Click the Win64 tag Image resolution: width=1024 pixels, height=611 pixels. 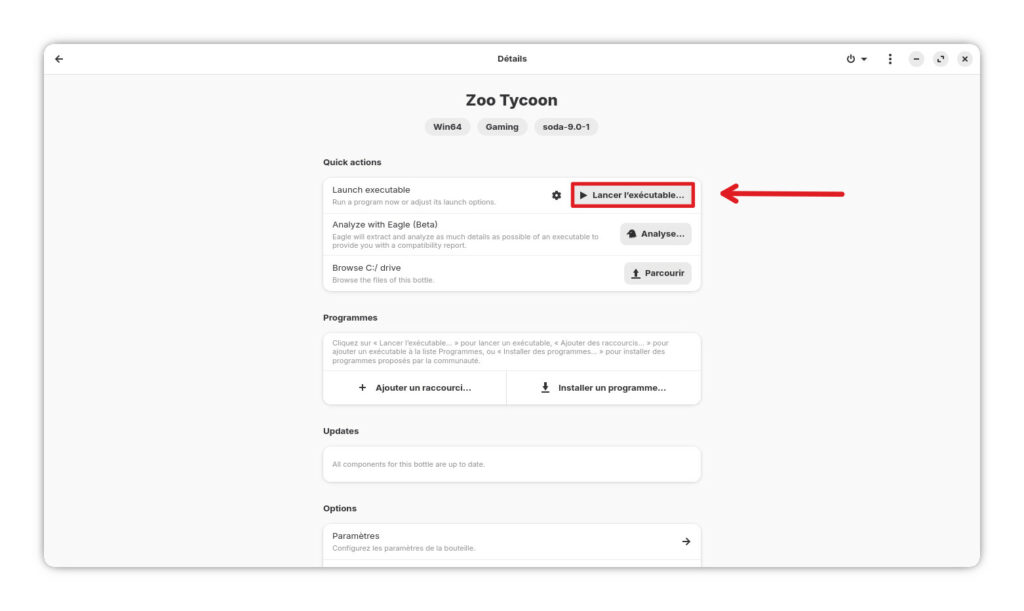click(447, 127)
